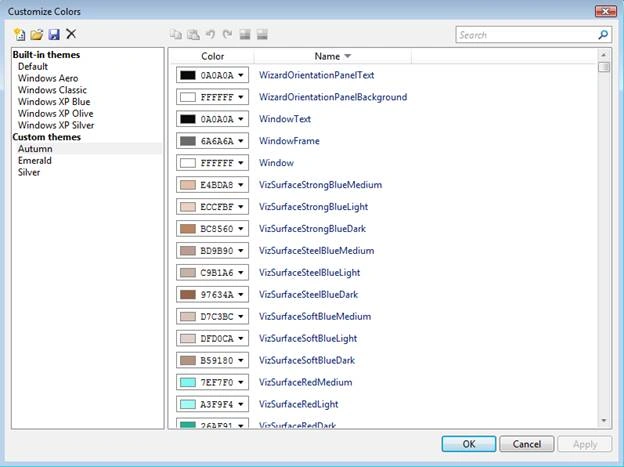624x467 pixels.
Task: Click the C9B1A6 color swatch
Action: pos(188,273)
